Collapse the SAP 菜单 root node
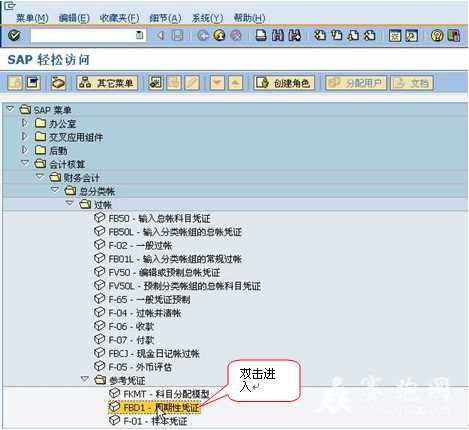Screen dimensions: 469x430 10,109
